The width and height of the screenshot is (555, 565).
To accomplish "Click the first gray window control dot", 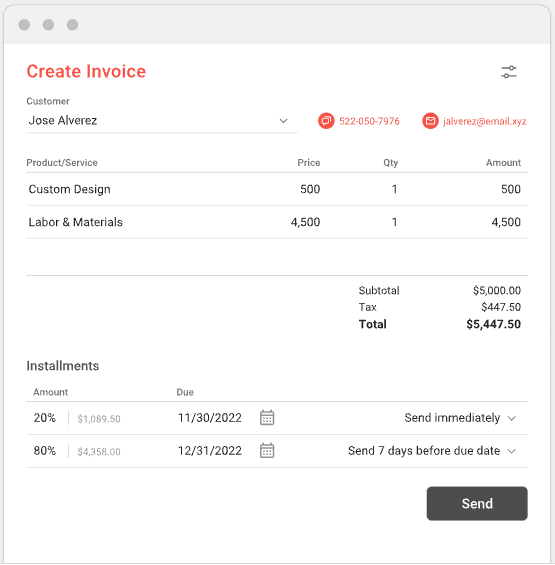I will [24, 25].
